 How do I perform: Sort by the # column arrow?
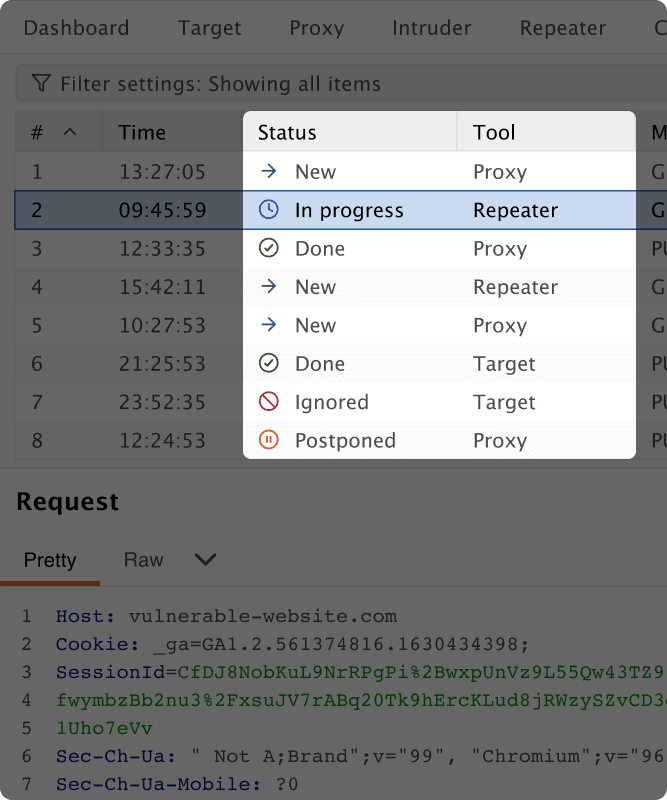[x=69, y=132]
